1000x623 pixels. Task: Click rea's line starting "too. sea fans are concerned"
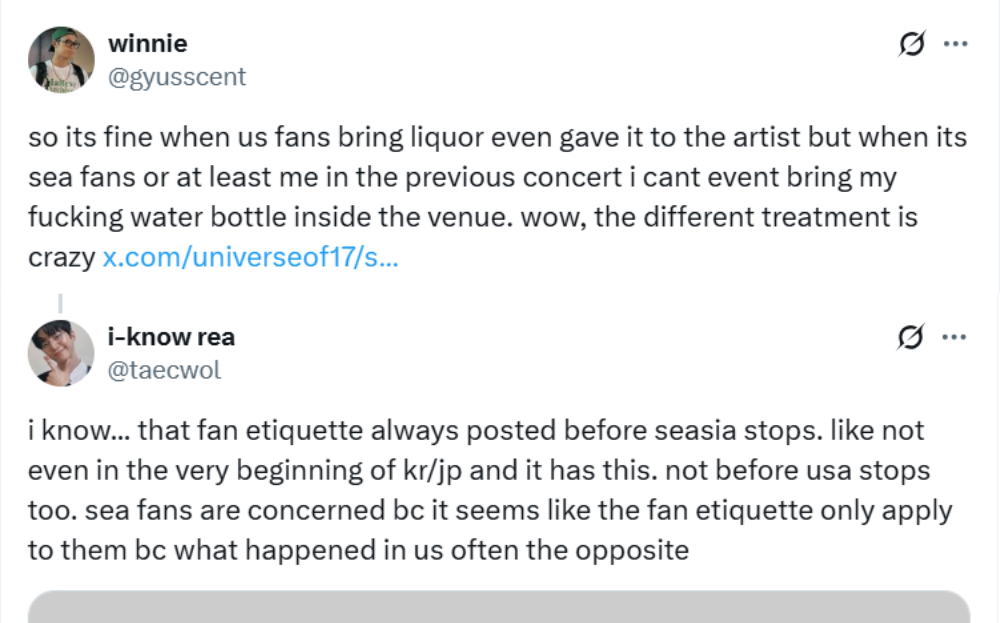[x=490, y=511]
